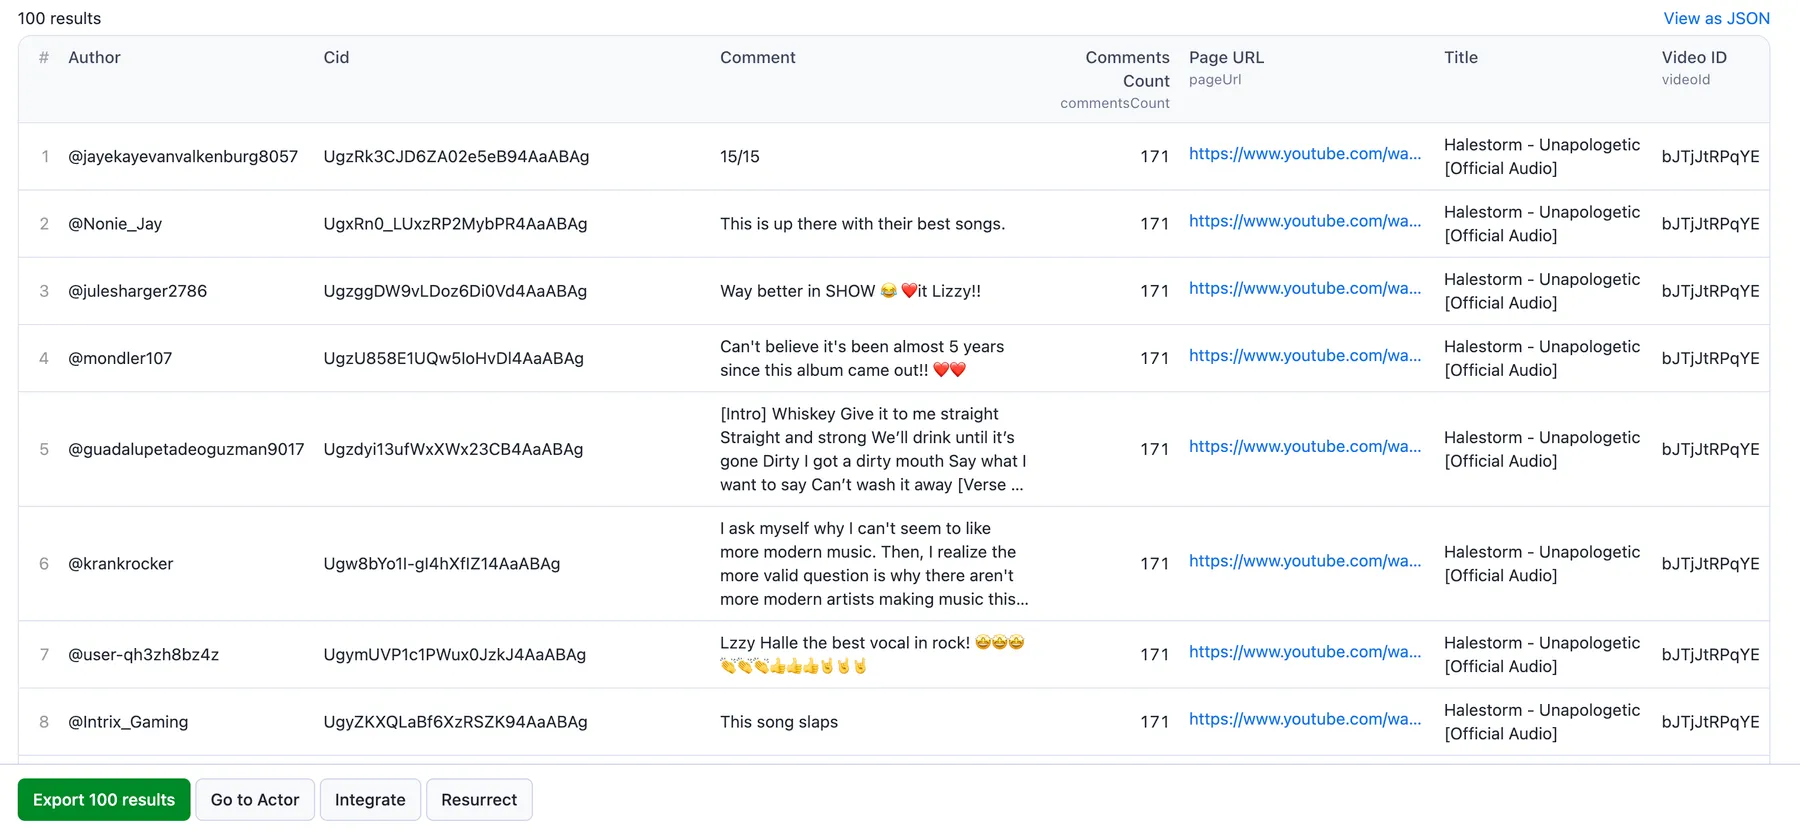Select the comment "This is up there with their best songs."
This screenshot has width=1800, height=832.
pyautogui.click(x=862, y=224)
